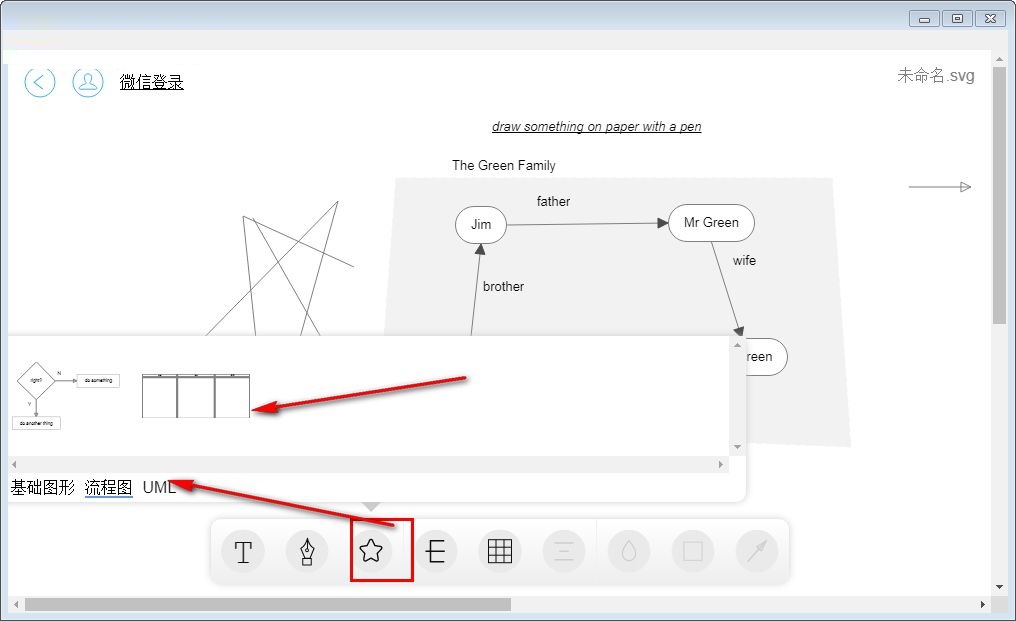Open the 微信登录 login link
The image size is (1016, 621).
pos(152,82)
